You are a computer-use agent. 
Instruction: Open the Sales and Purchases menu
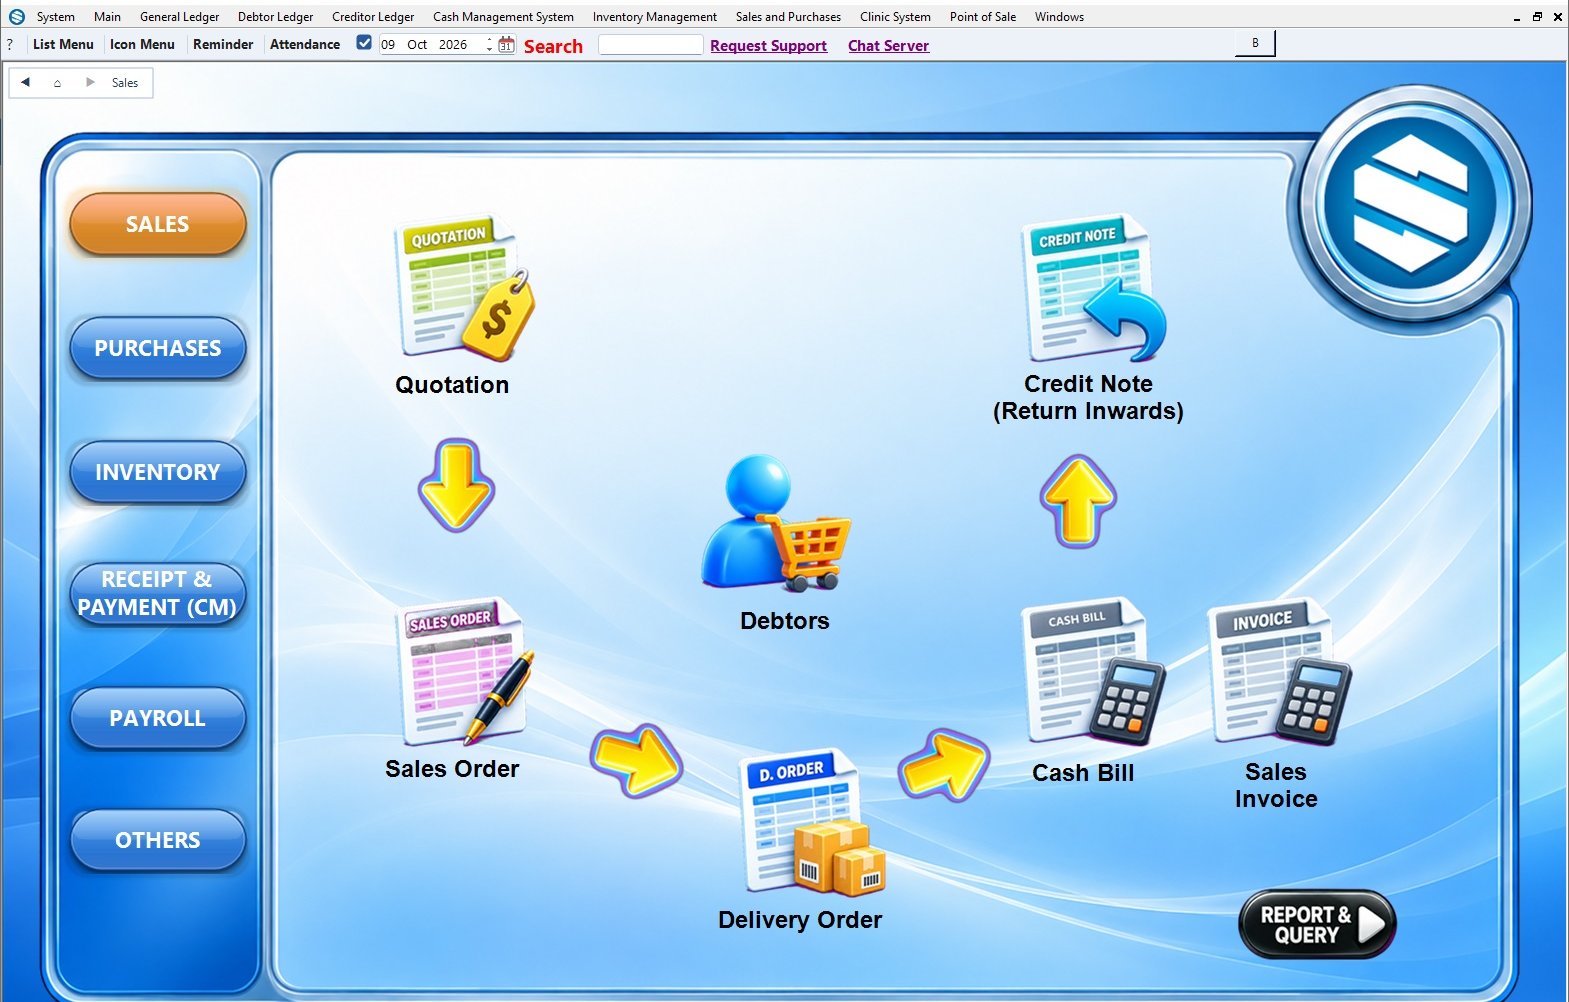coord(788,17)
